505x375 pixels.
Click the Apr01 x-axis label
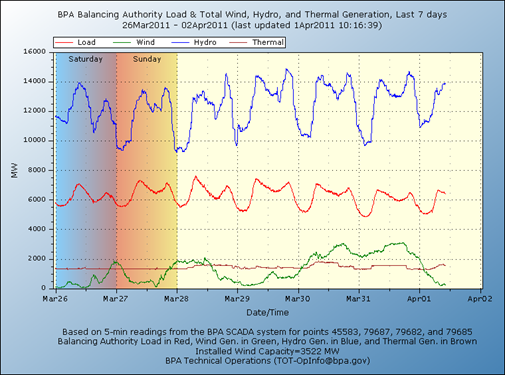pos(419,299)
